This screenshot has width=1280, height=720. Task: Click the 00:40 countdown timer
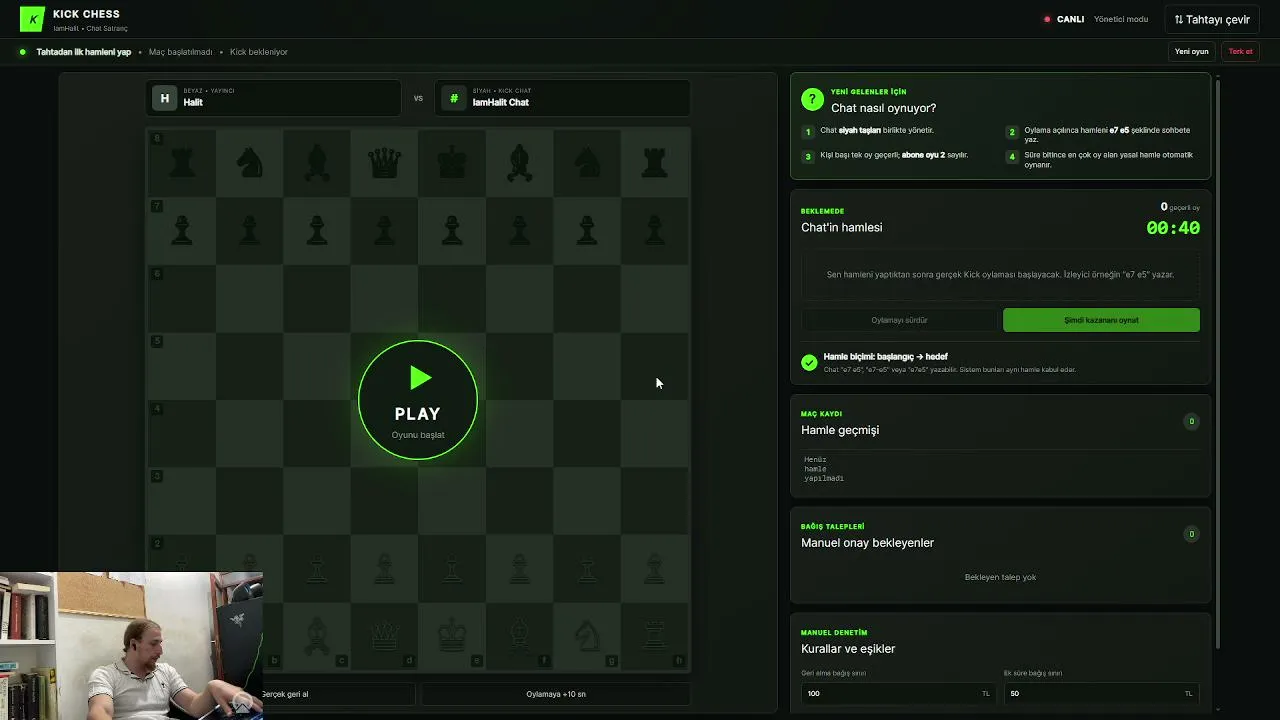(1173, 228)
